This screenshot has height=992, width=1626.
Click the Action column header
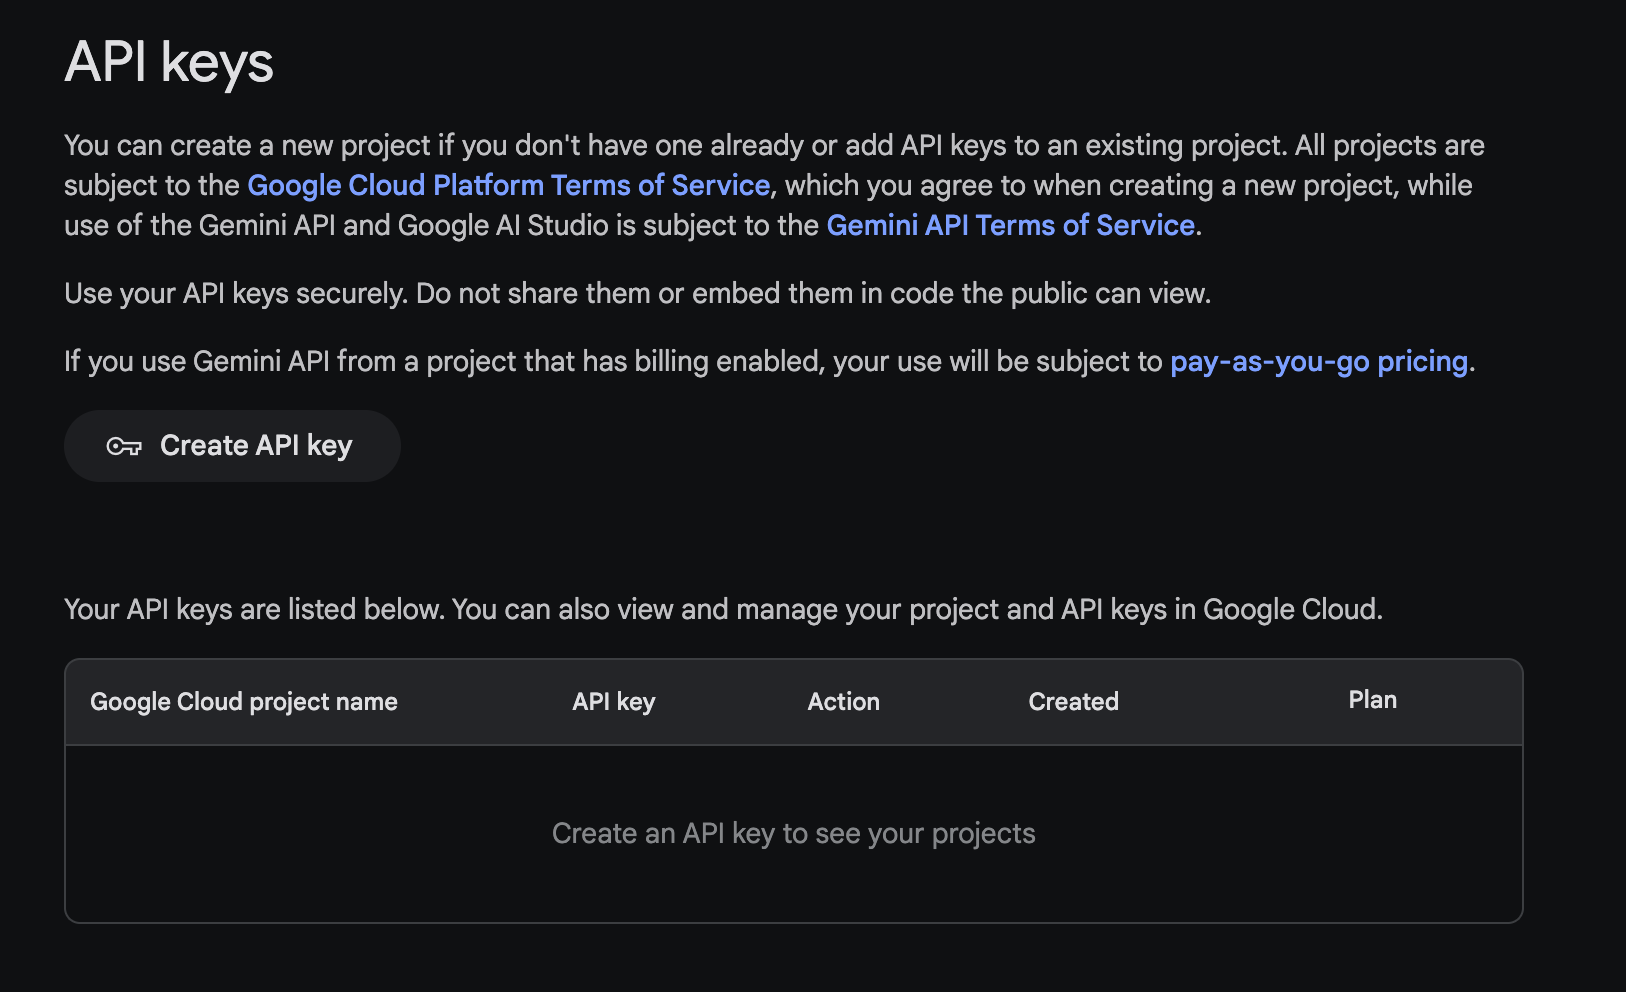[x=844, y=702]
